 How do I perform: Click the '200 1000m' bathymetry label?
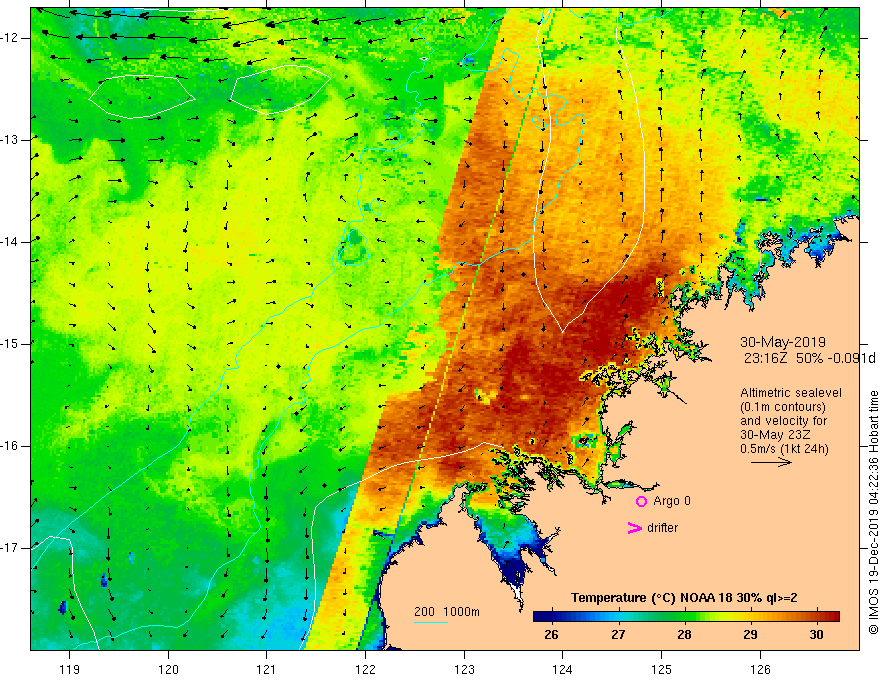(x=447, y=612)
